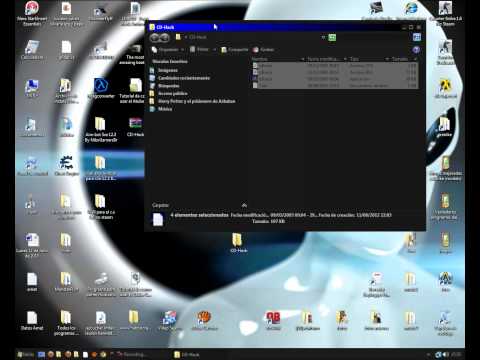Open the address bar history dropdown arrow
Screen dimensions: 480x360
[x=323, y=37]
